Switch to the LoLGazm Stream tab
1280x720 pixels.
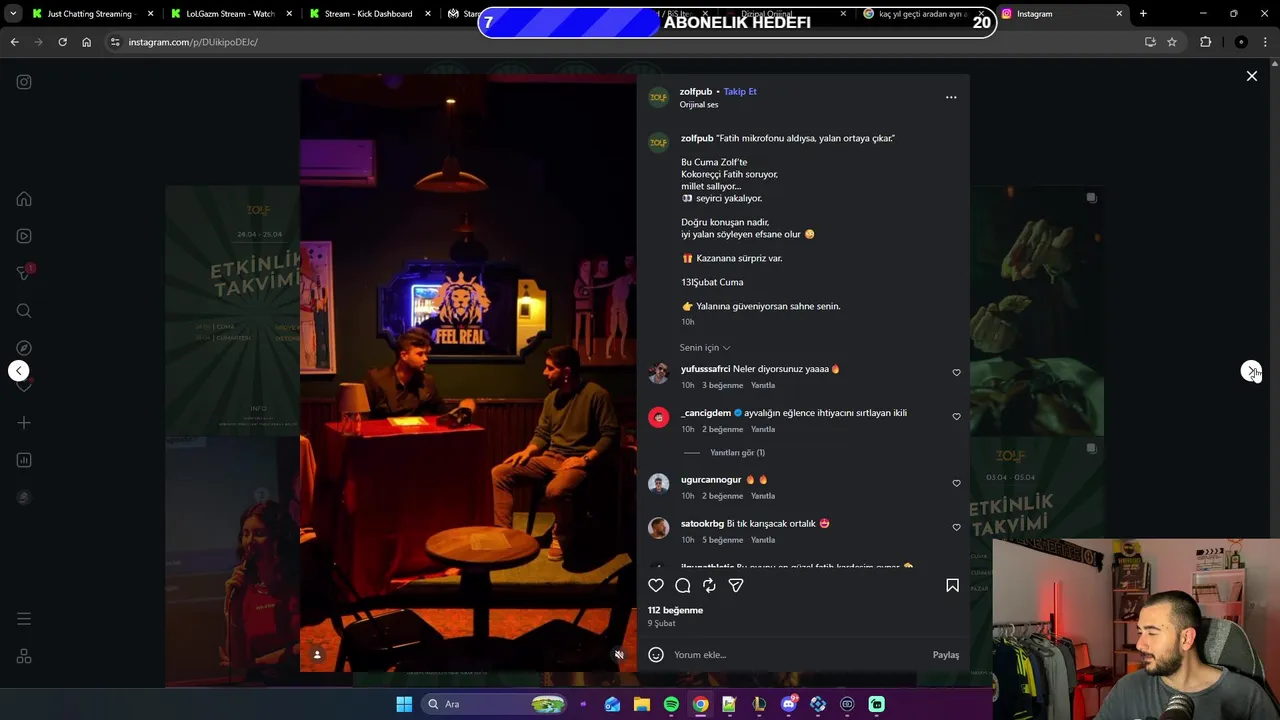[229, 14]
